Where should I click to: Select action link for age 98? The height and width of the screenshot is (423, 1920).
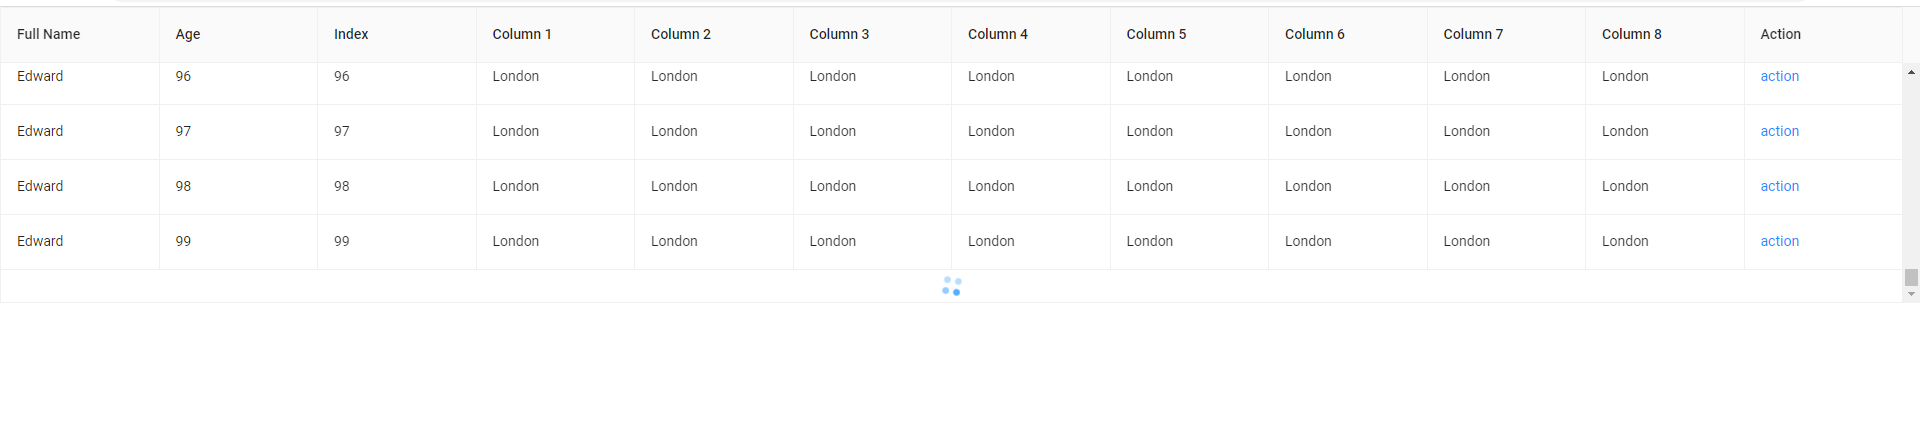1779,186
